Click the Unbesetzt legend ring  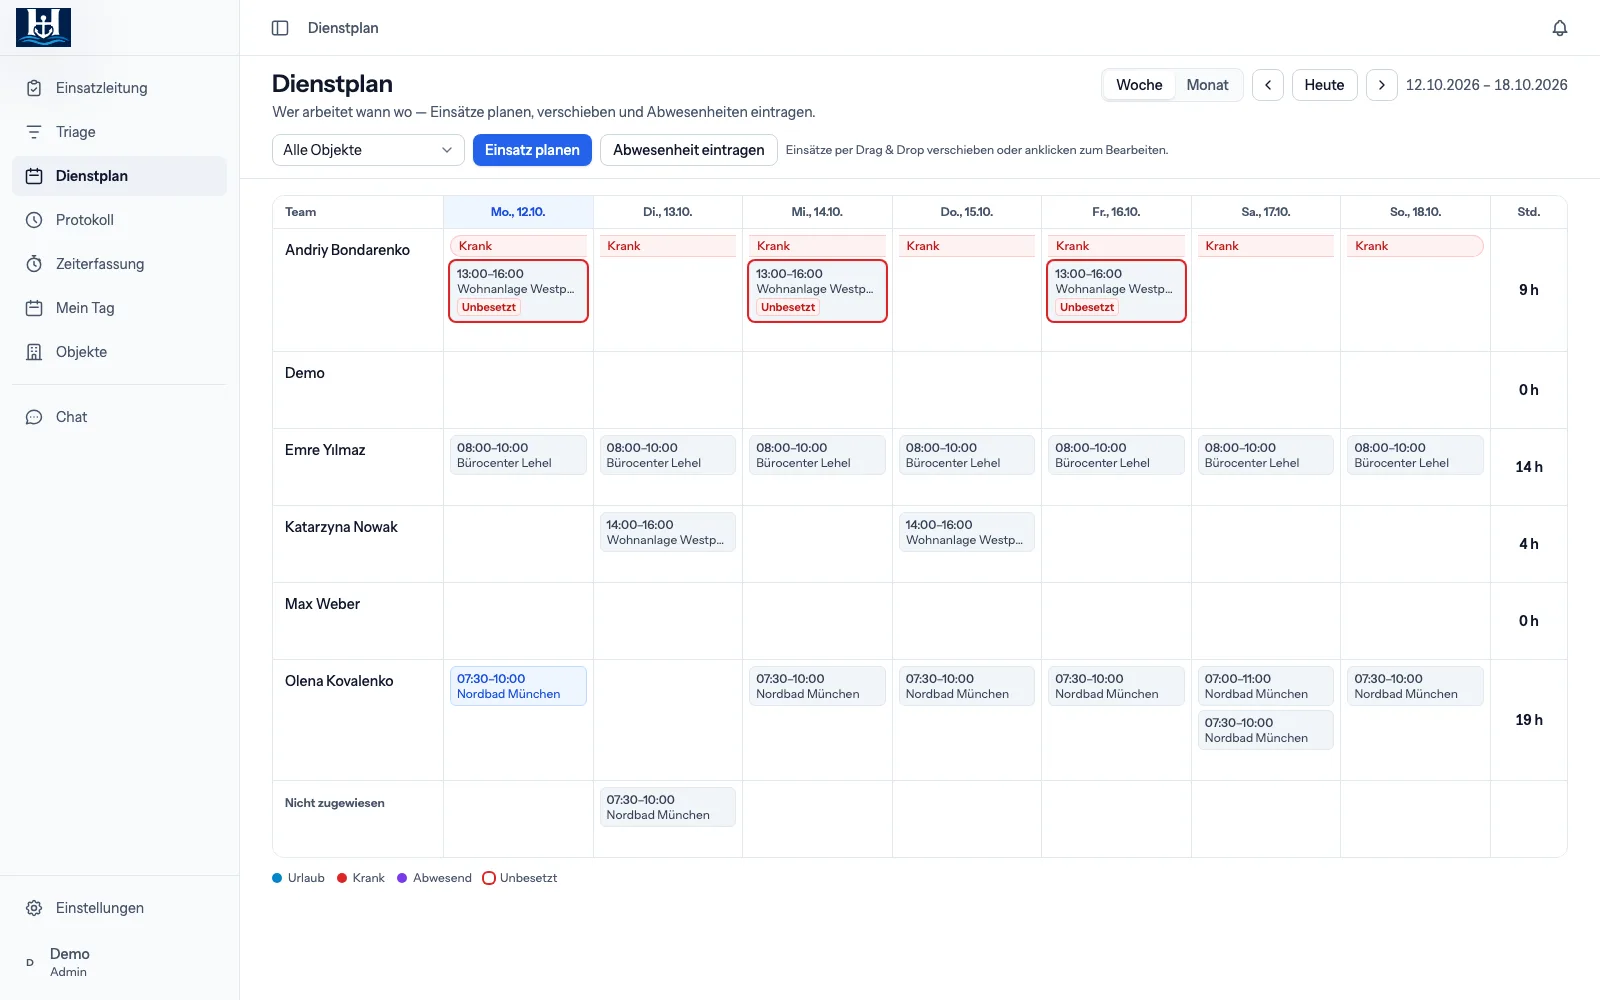pyautogui.click(x=489, y=878)
